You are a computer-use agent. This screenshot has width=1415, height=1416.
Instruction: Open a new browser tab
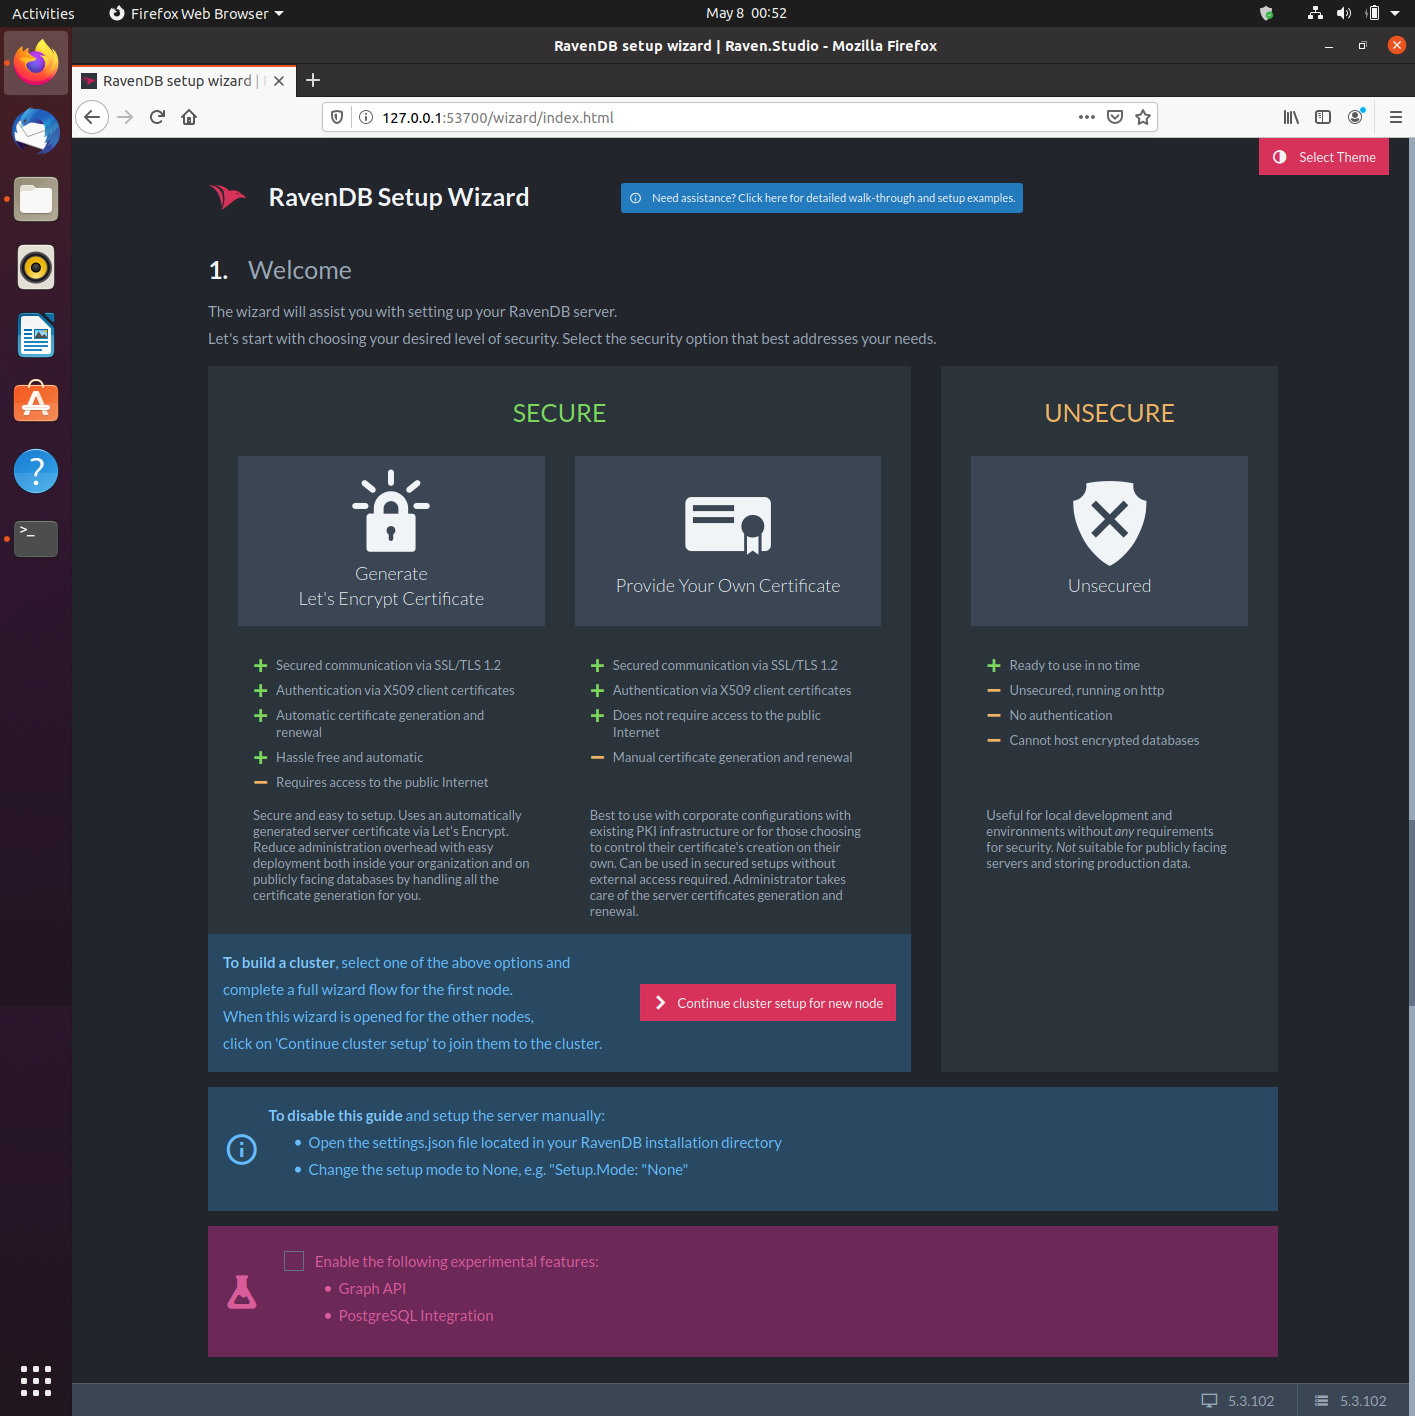[x=313, y=80]
